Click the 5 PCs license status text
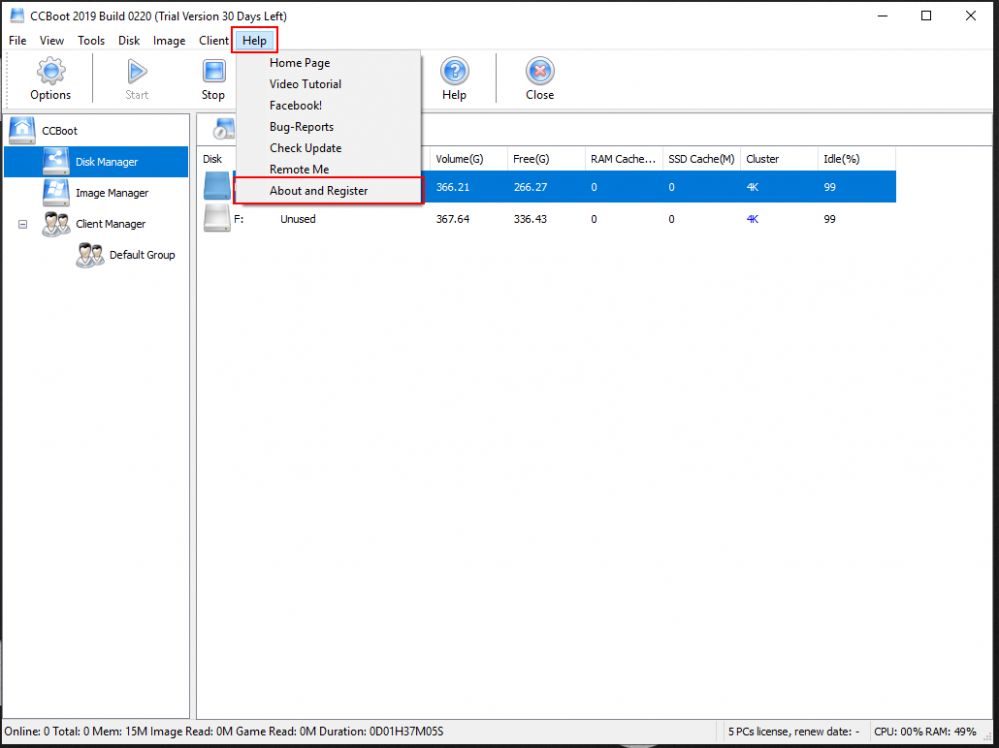 (x=793, y=731)
